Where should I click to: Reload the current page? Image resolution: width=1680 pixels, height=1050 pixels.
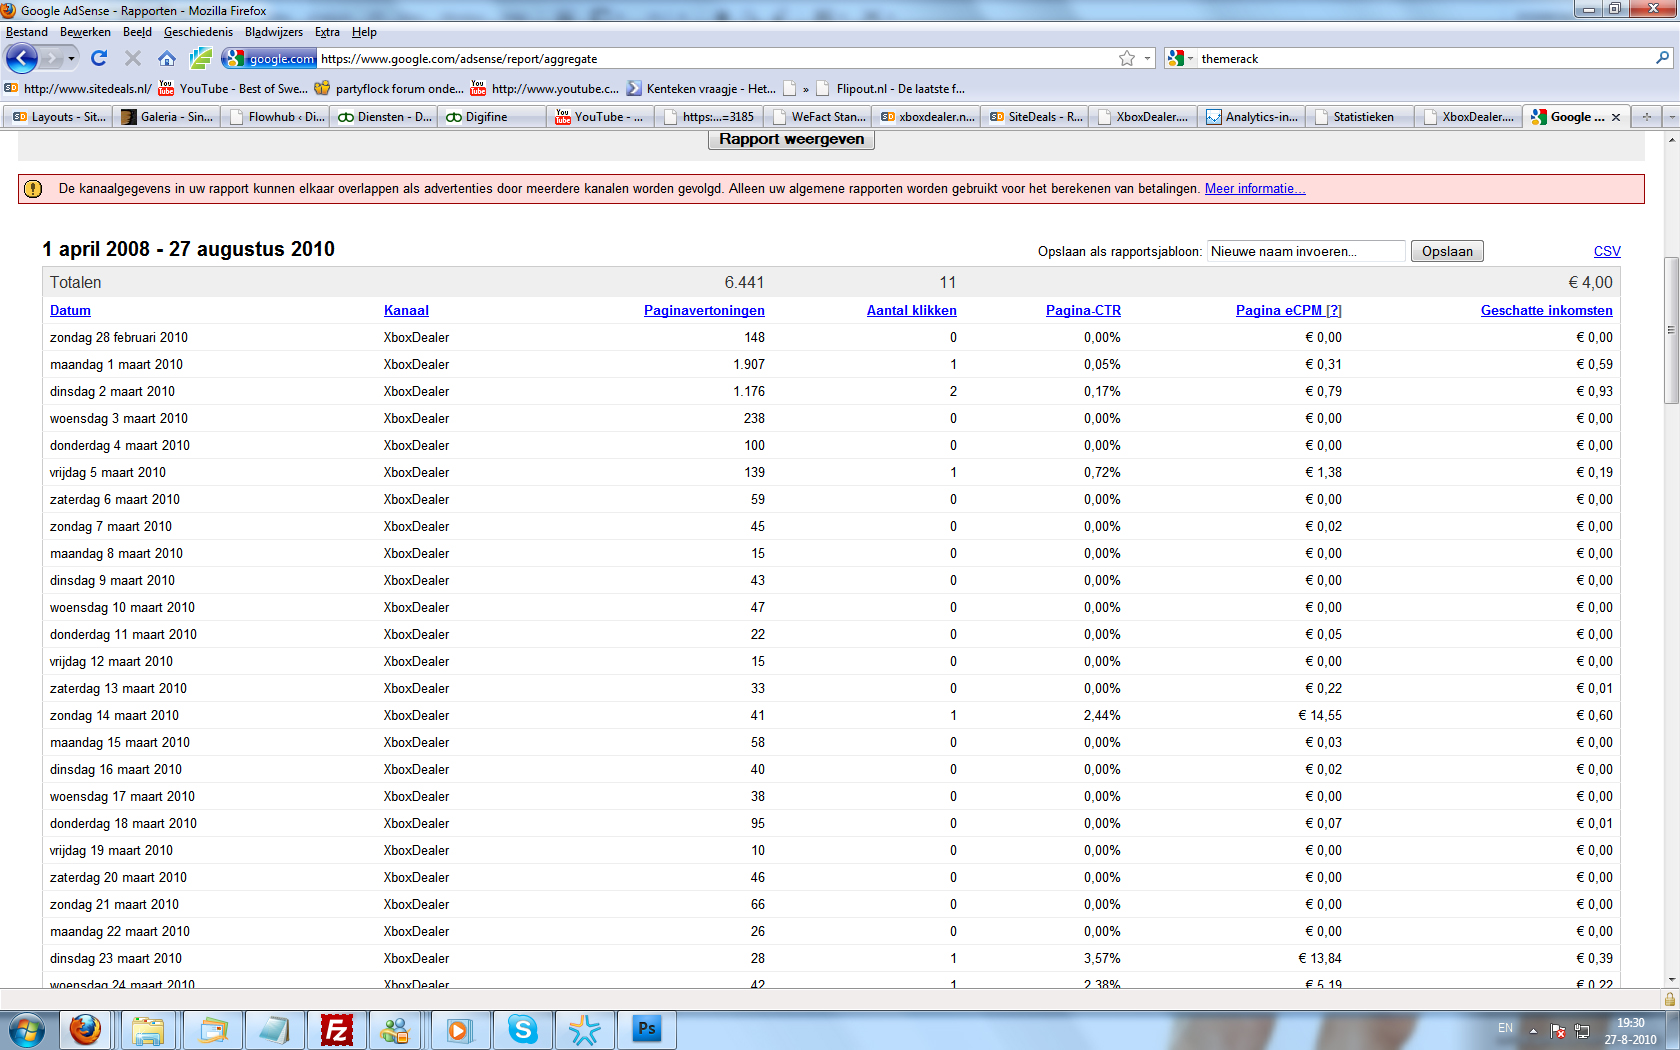[x=99, y=59]
